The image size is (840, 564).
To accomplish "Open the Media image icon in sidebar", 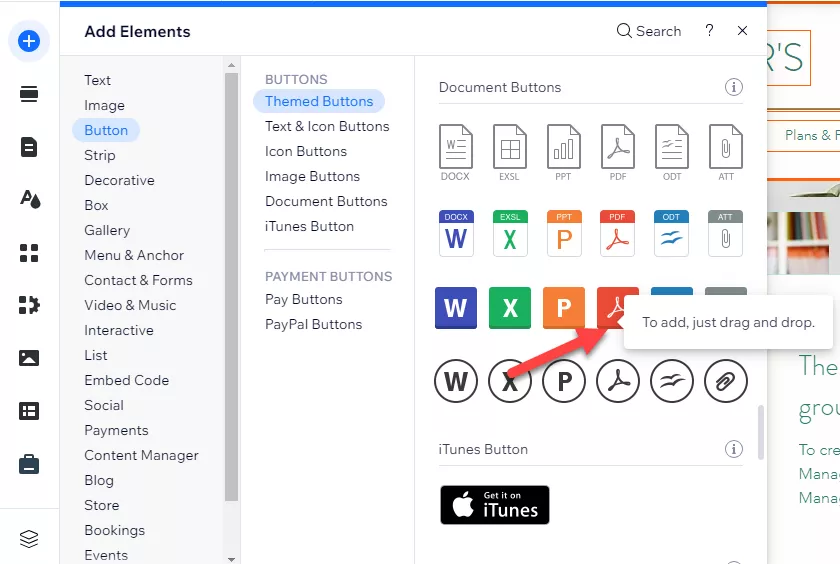I will click(29, 358).
